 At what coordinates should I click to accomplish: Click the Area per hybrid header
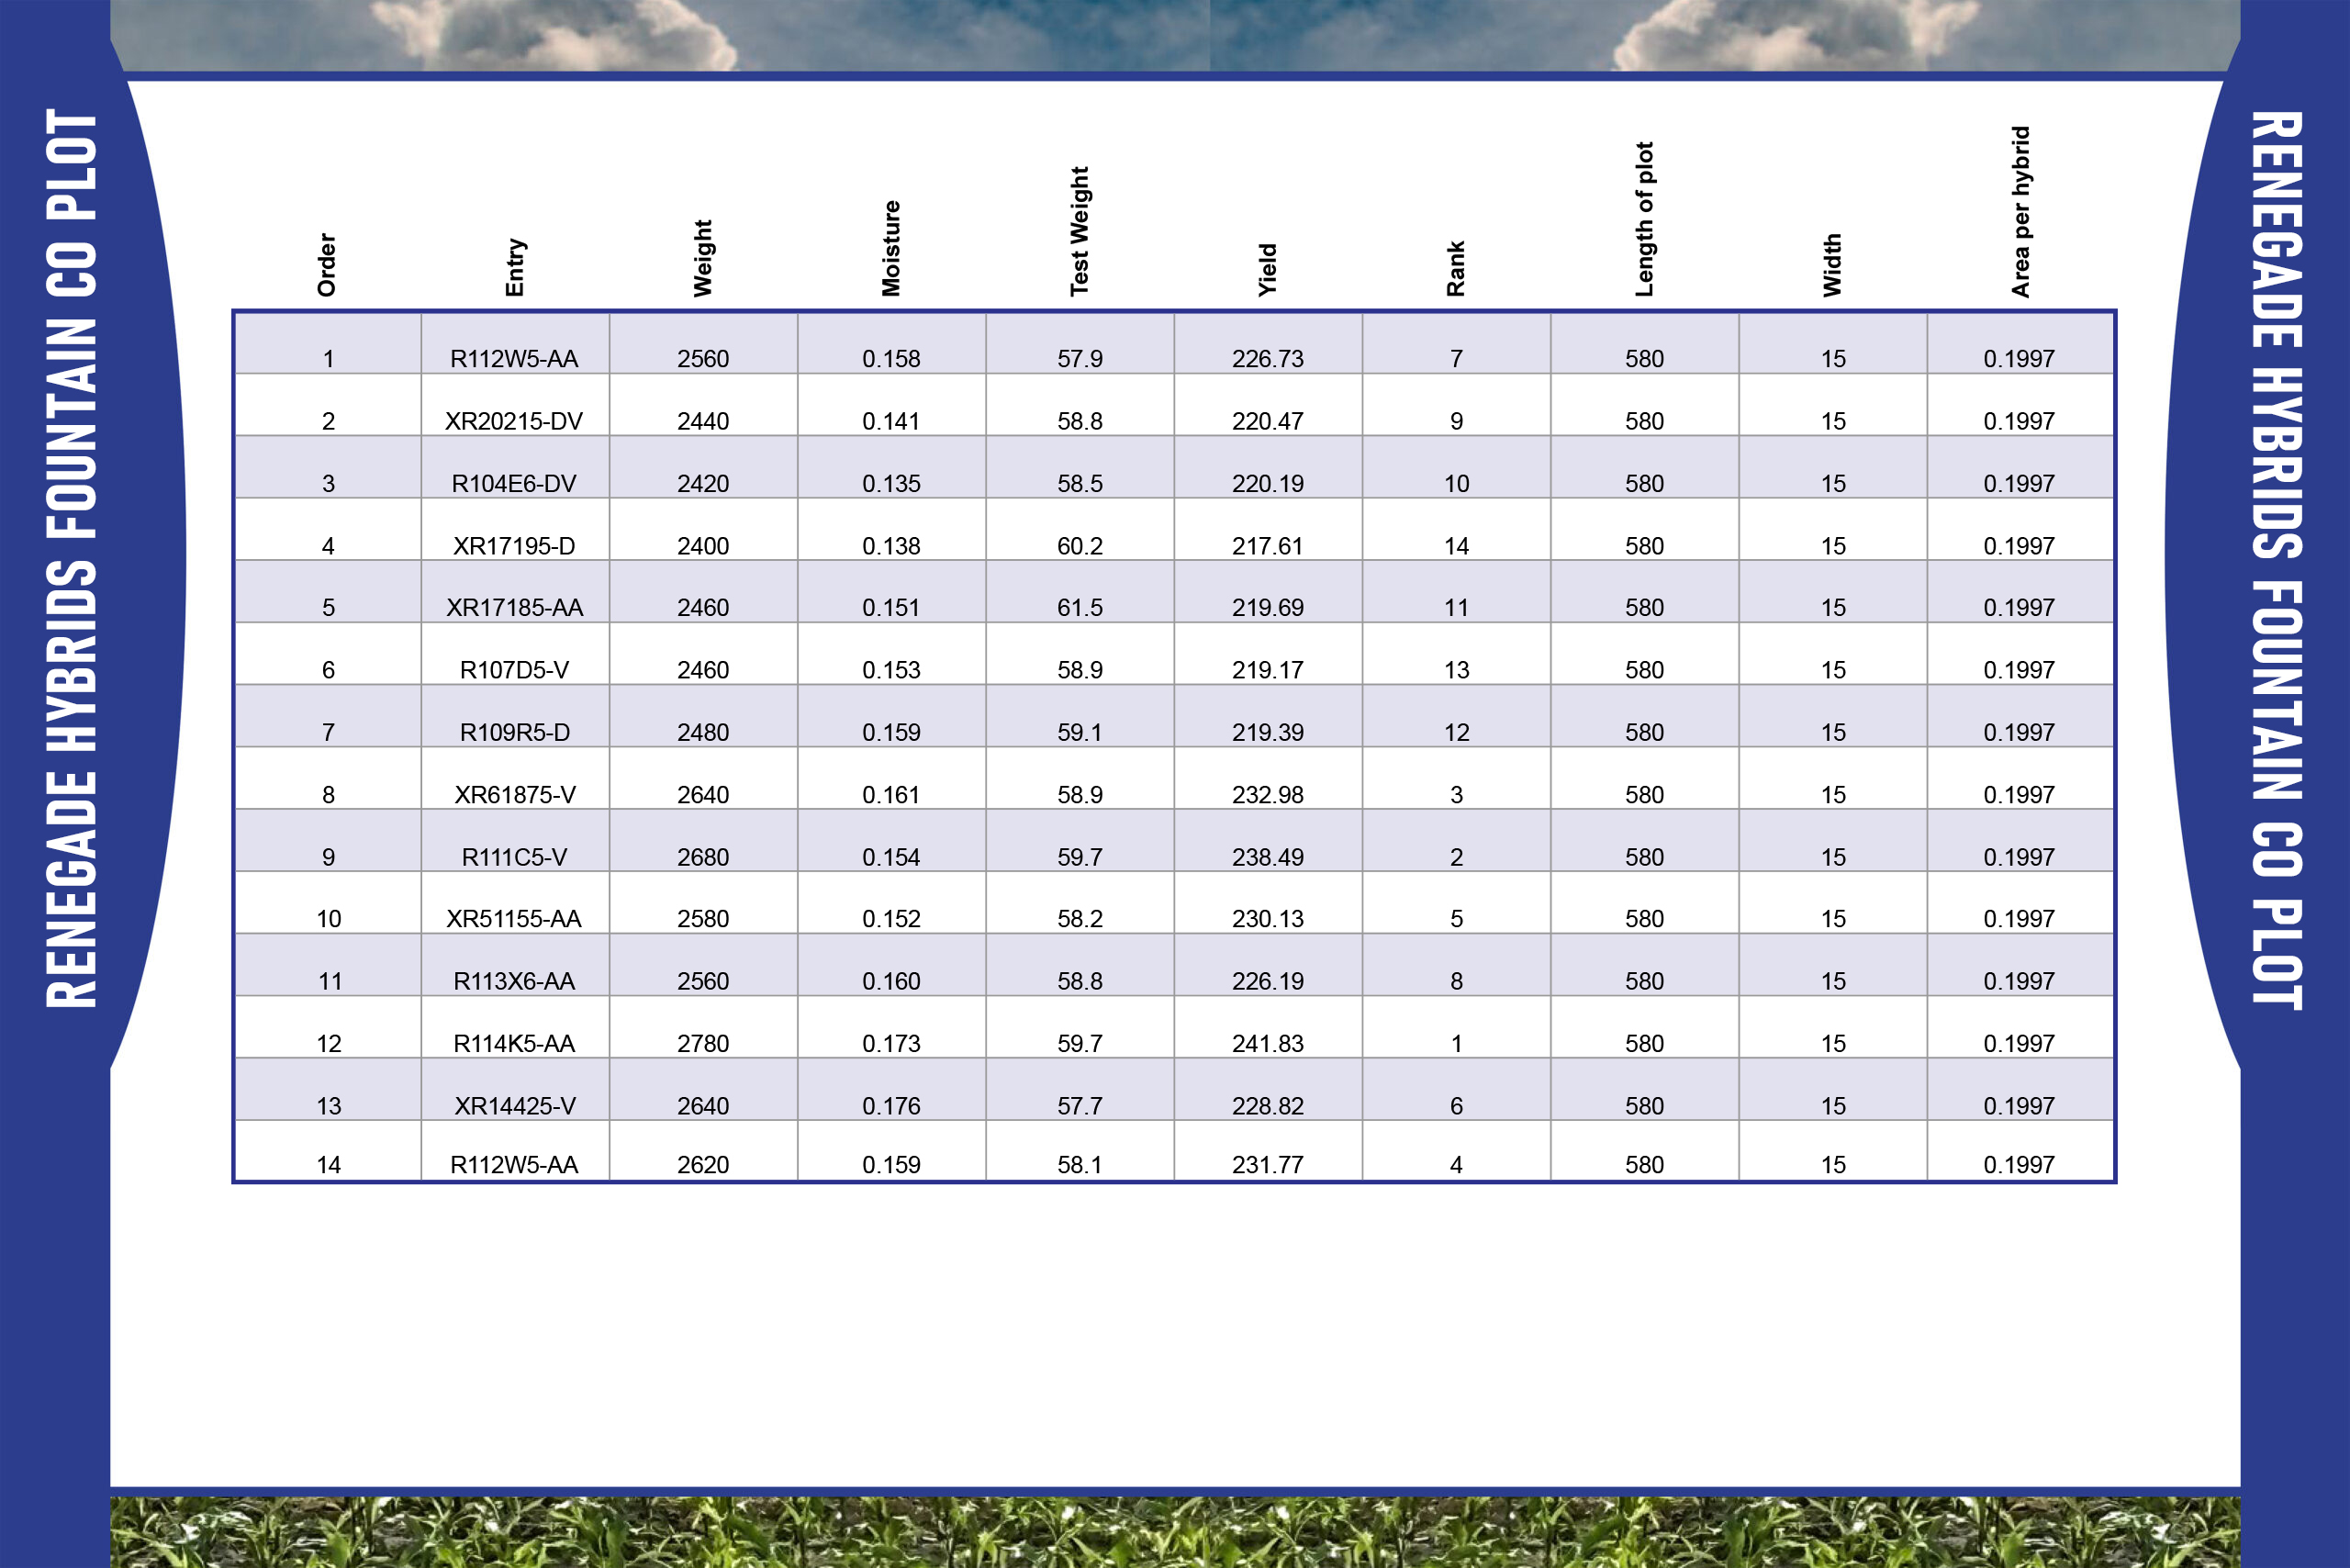click(x=2020, y=211)
